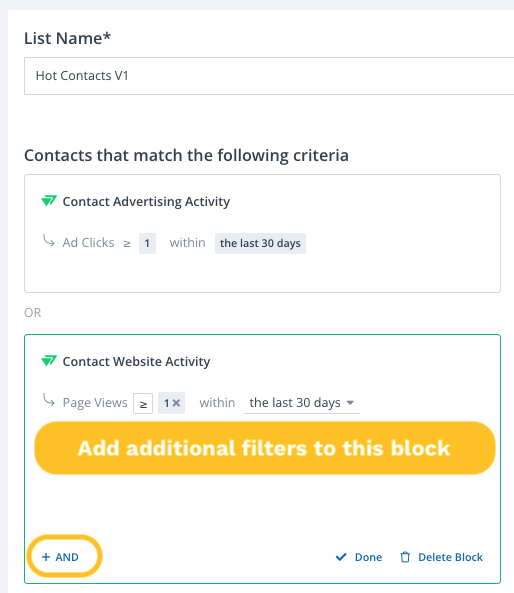The height and width of the screenshot is (593, 514).
Task: Remove the Page Views value with X
Action: coord(176,403)
